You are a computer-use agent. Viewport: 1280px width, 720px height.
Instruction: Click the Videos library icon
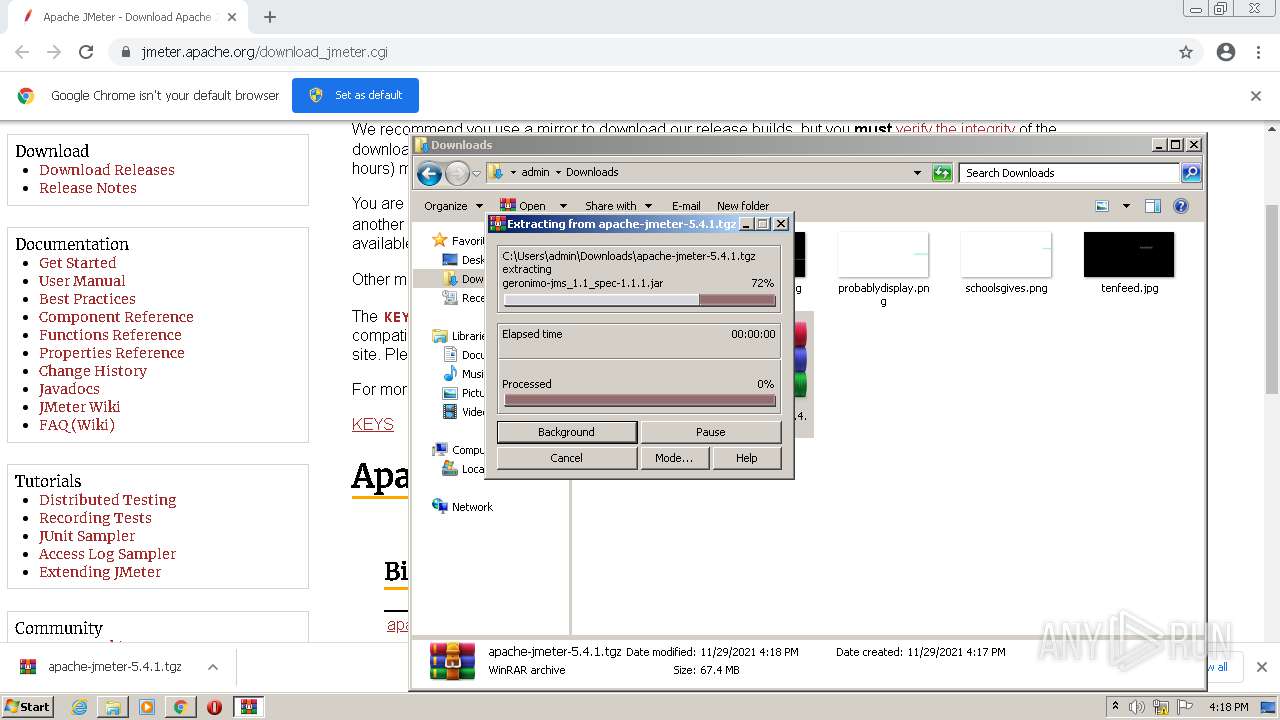pos(451,412)
